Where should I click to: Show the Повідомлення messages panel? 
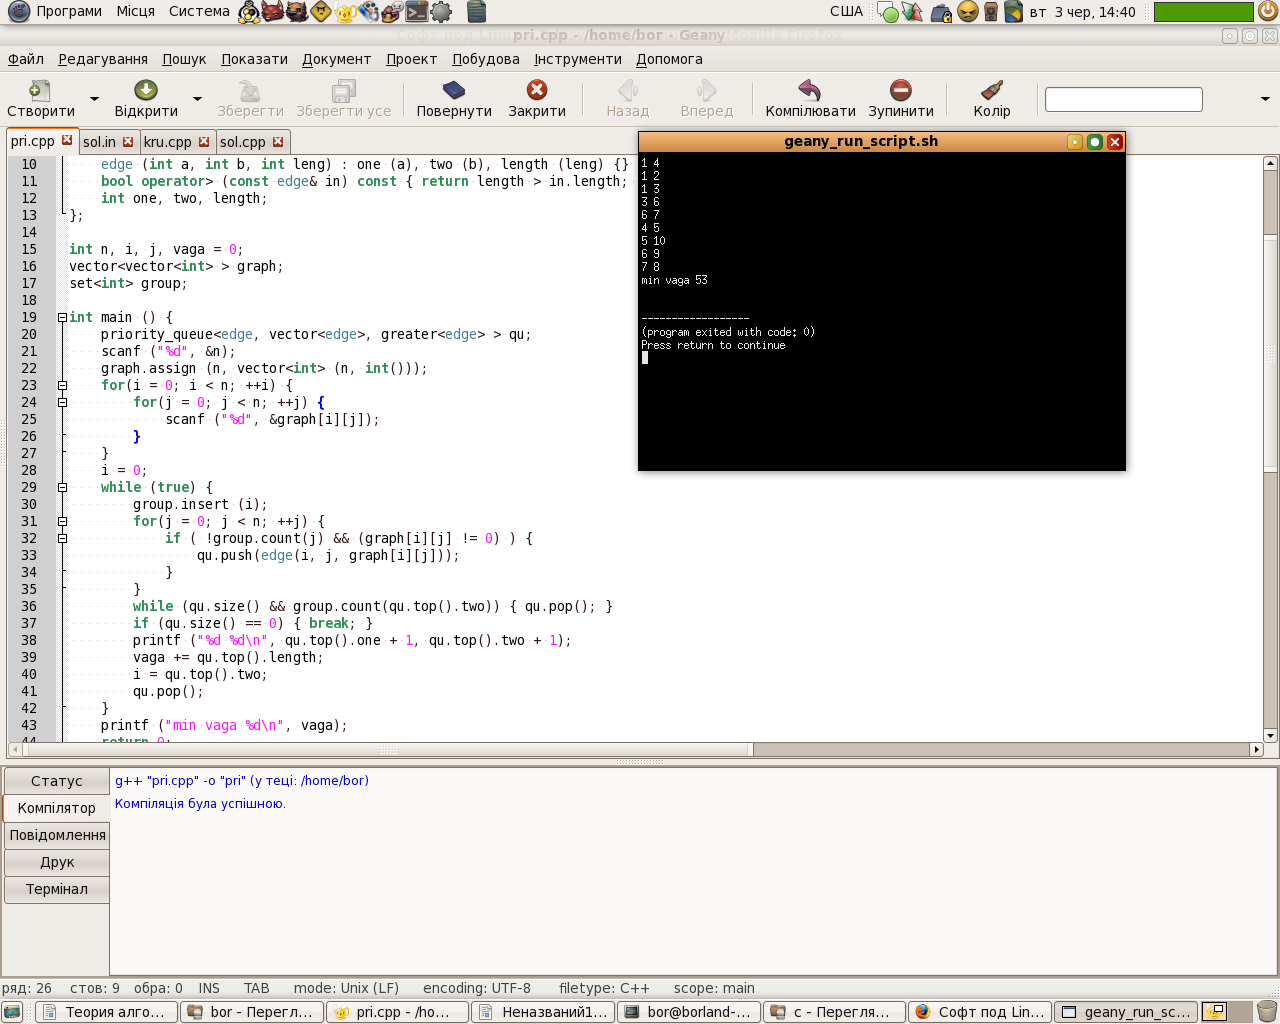pyautogui.click(x=57, y=835)
